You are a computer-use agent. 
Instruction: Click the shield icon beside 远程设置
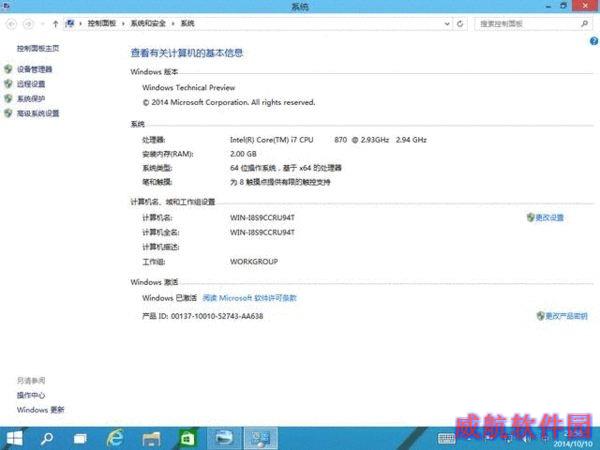point(8,84)
